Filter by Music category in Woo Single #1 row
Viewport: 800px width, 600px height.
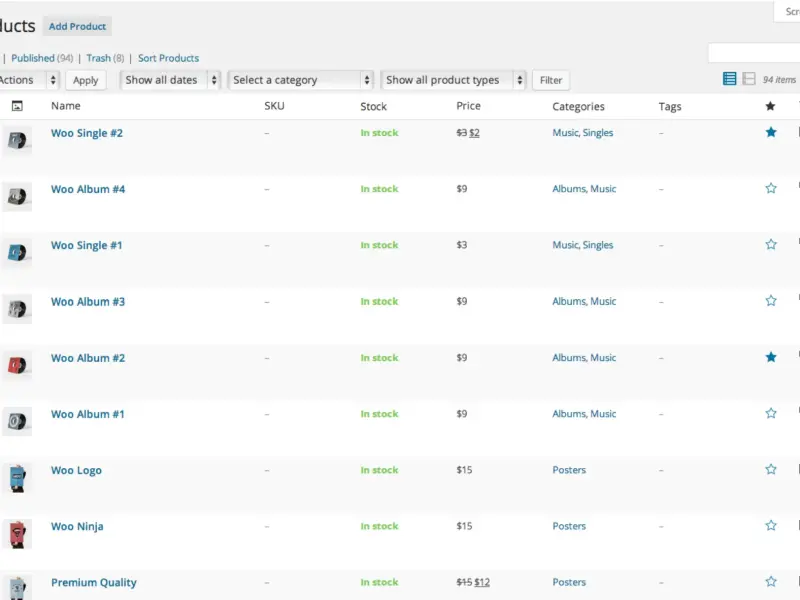pos(565,245)
